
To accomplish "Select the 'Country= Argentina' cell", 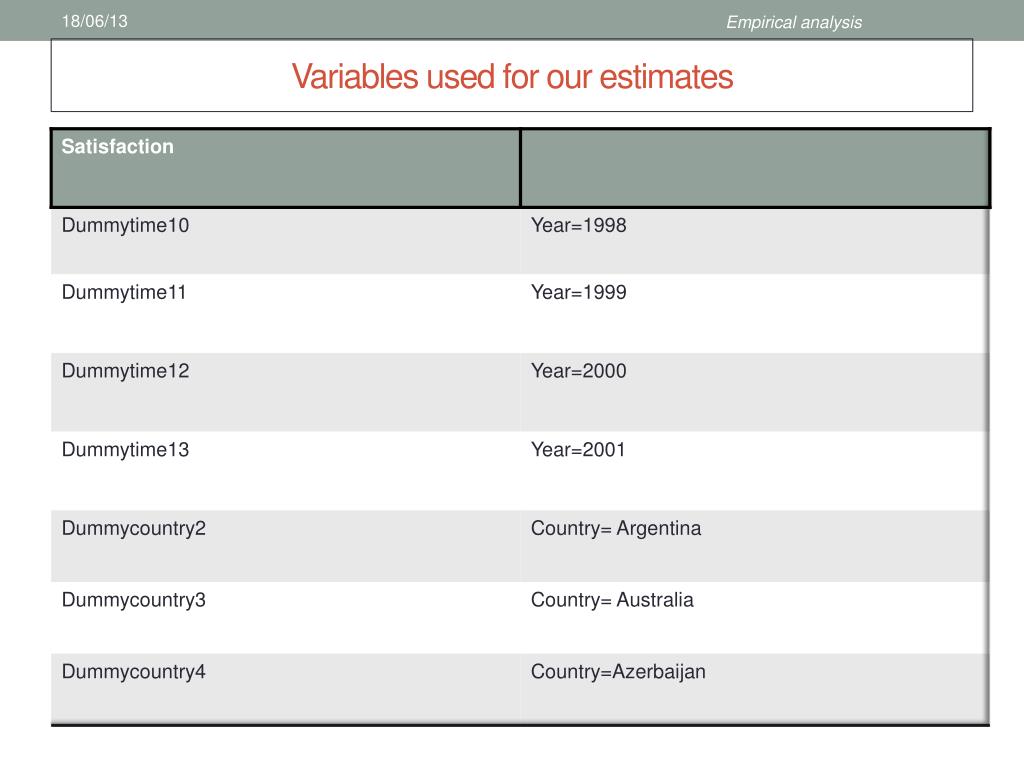I will point(755,546).
